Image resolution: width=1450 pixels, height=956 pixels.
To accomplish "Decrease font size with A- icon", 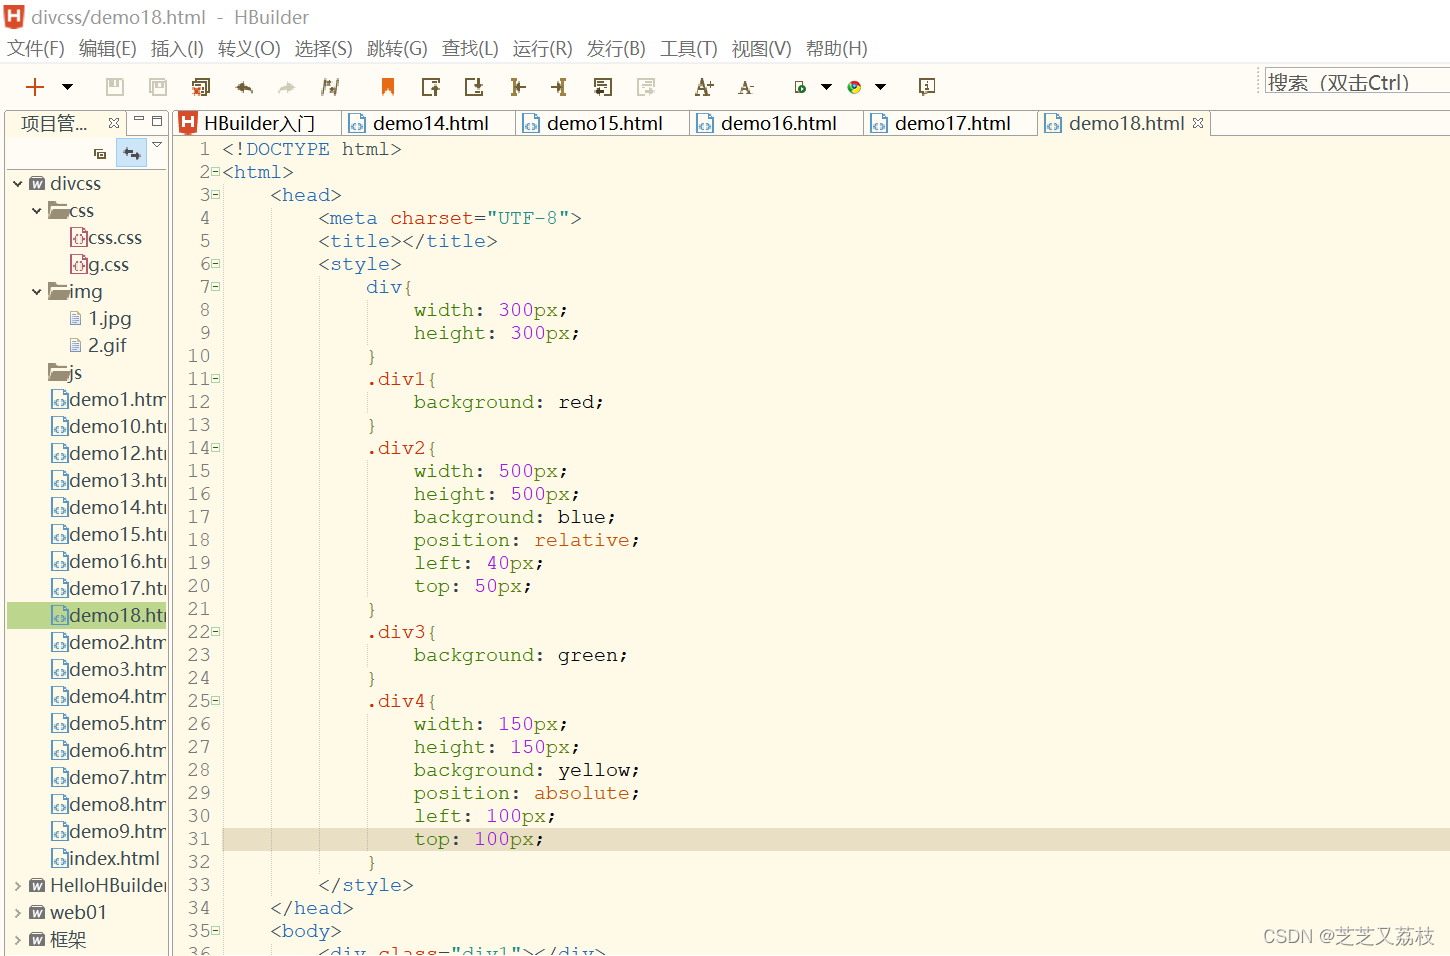I will coord(746,87).
